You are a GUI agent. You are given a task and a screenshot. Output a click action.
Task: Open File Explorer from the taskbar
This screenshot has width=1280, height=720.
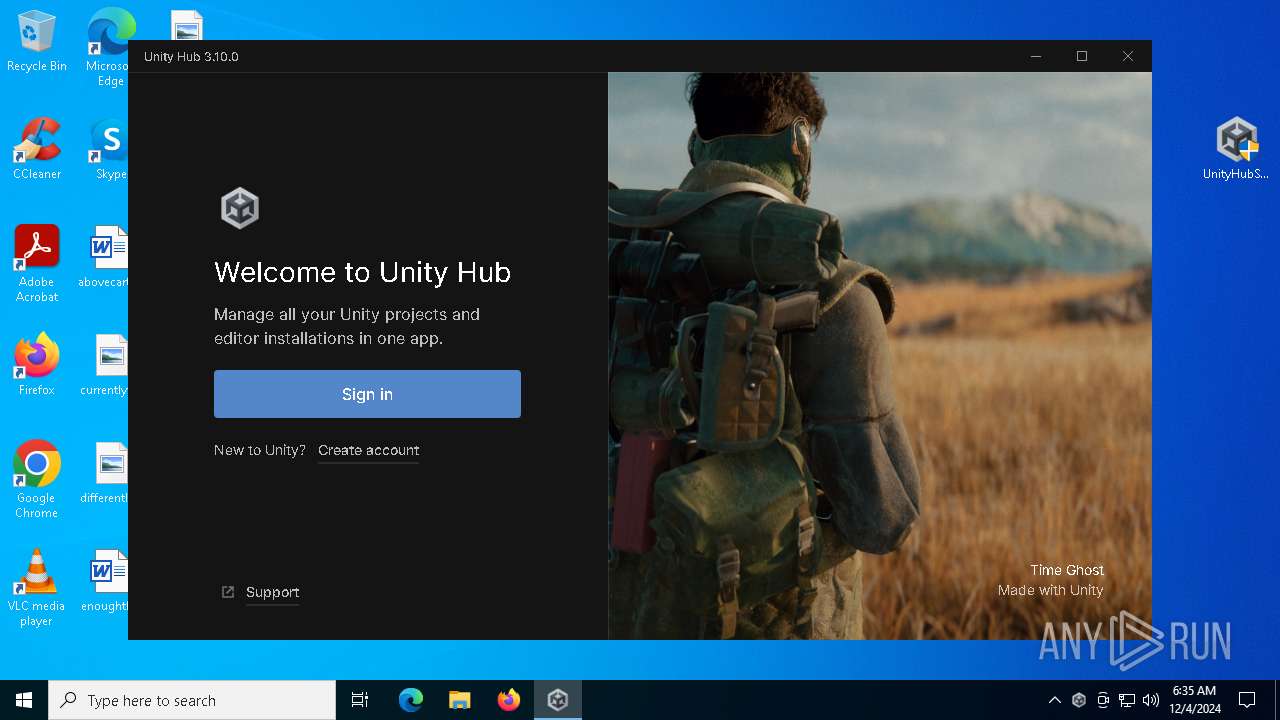pos(460,700)
